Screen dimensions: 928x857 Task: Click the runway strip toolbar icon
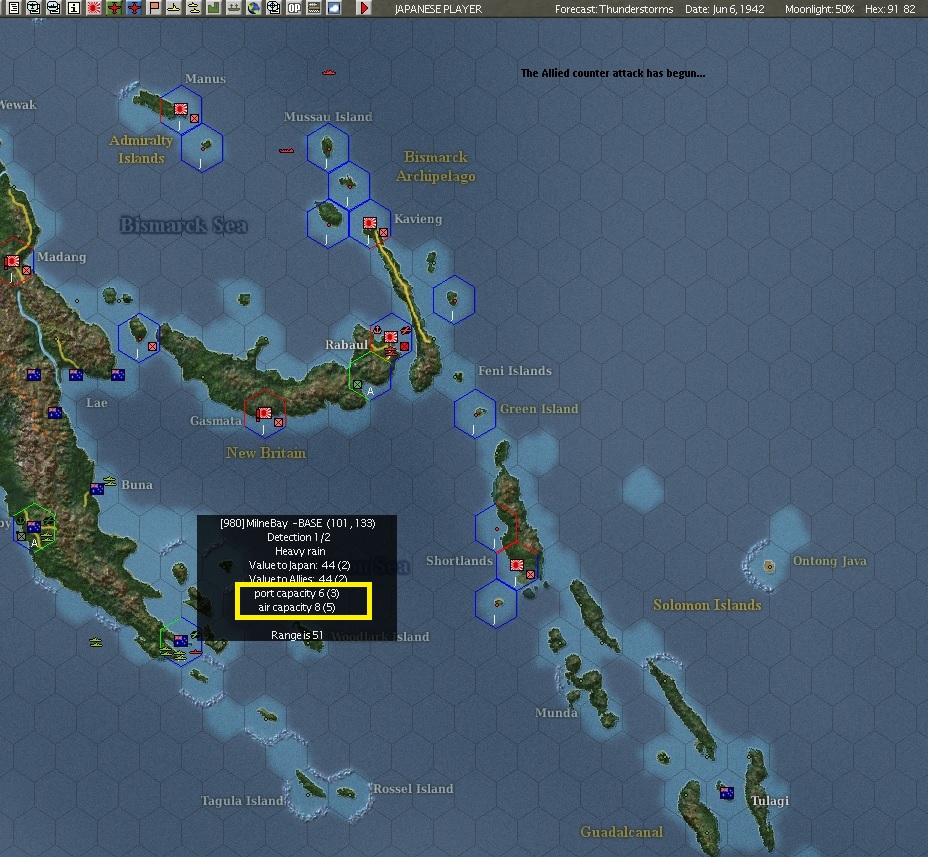[314, 8]
